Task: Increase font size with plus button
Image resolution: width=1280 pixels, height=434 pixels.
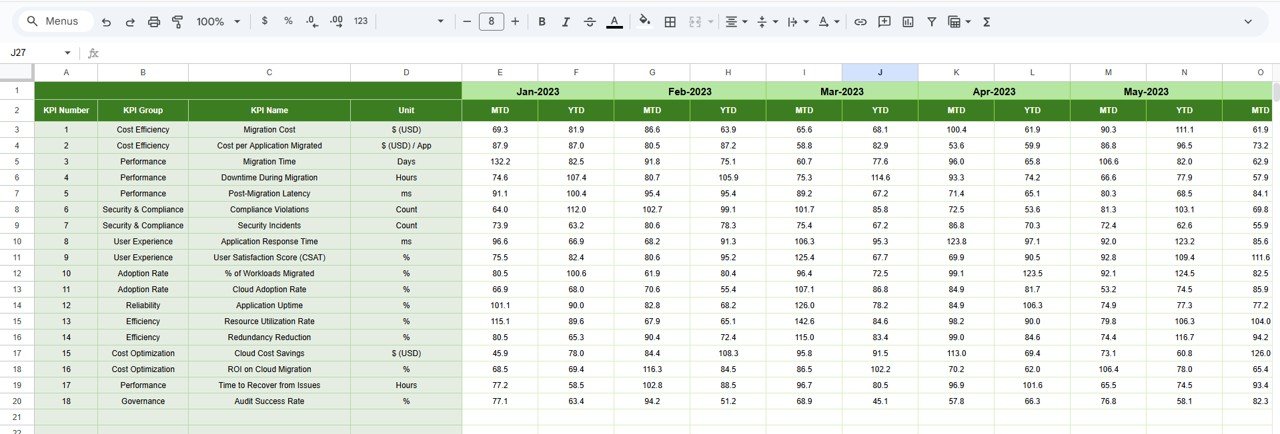Action: pyautogui.click(x=515, y=21)
